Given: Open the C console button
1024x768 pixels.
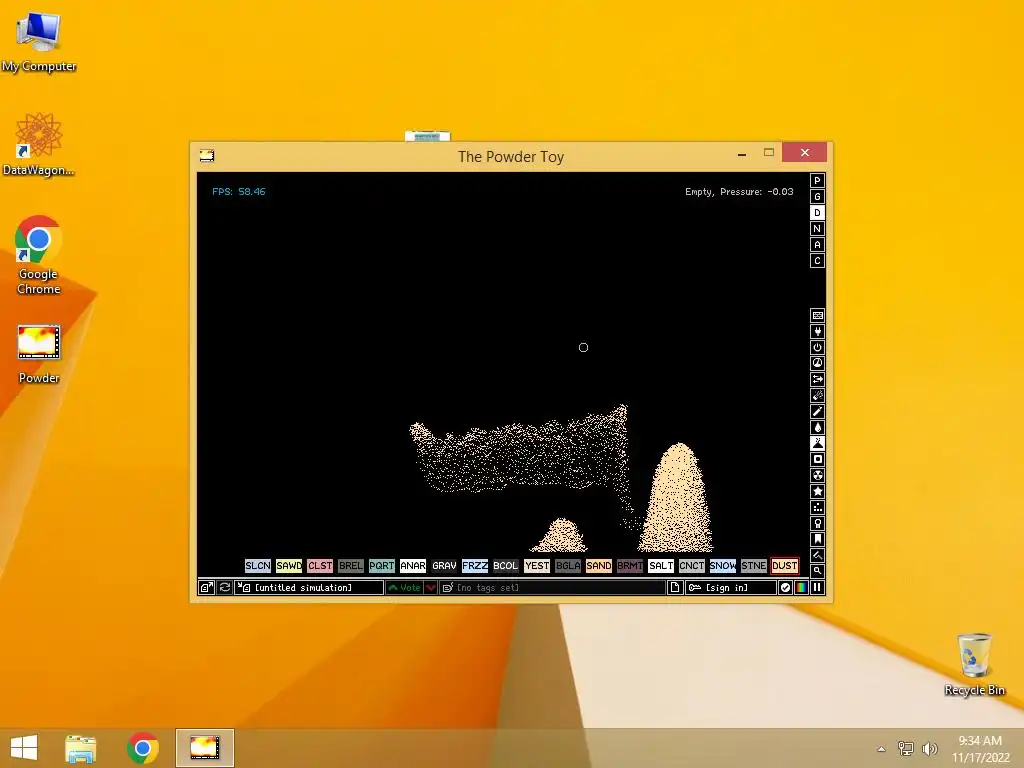Looking at the screenshot, I should tap(817, 261).
